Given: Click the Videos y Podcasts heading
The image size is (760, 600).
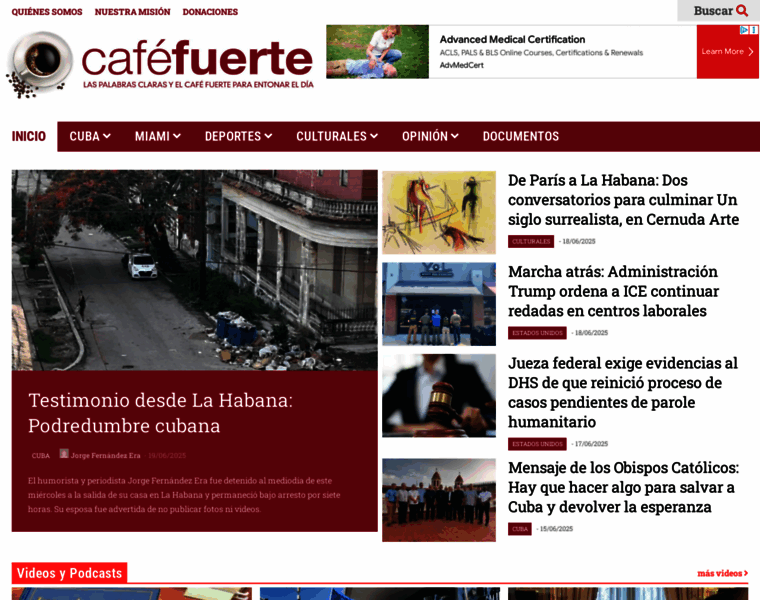Looking at the screenshot, I should click(x=69, y=573).
